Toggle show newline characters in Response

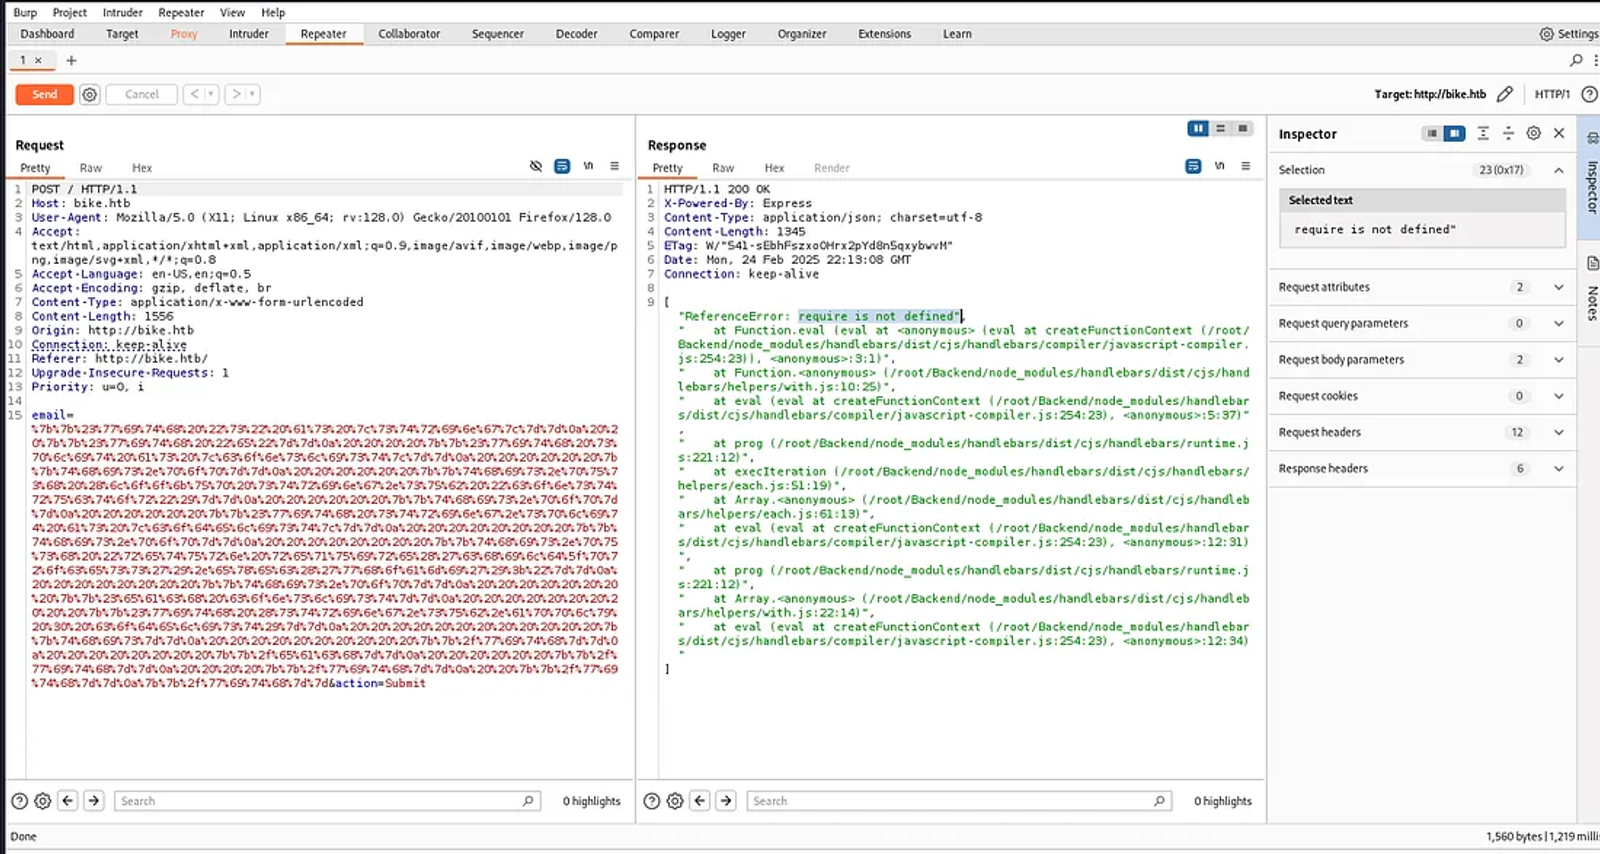pos(1219,166)
